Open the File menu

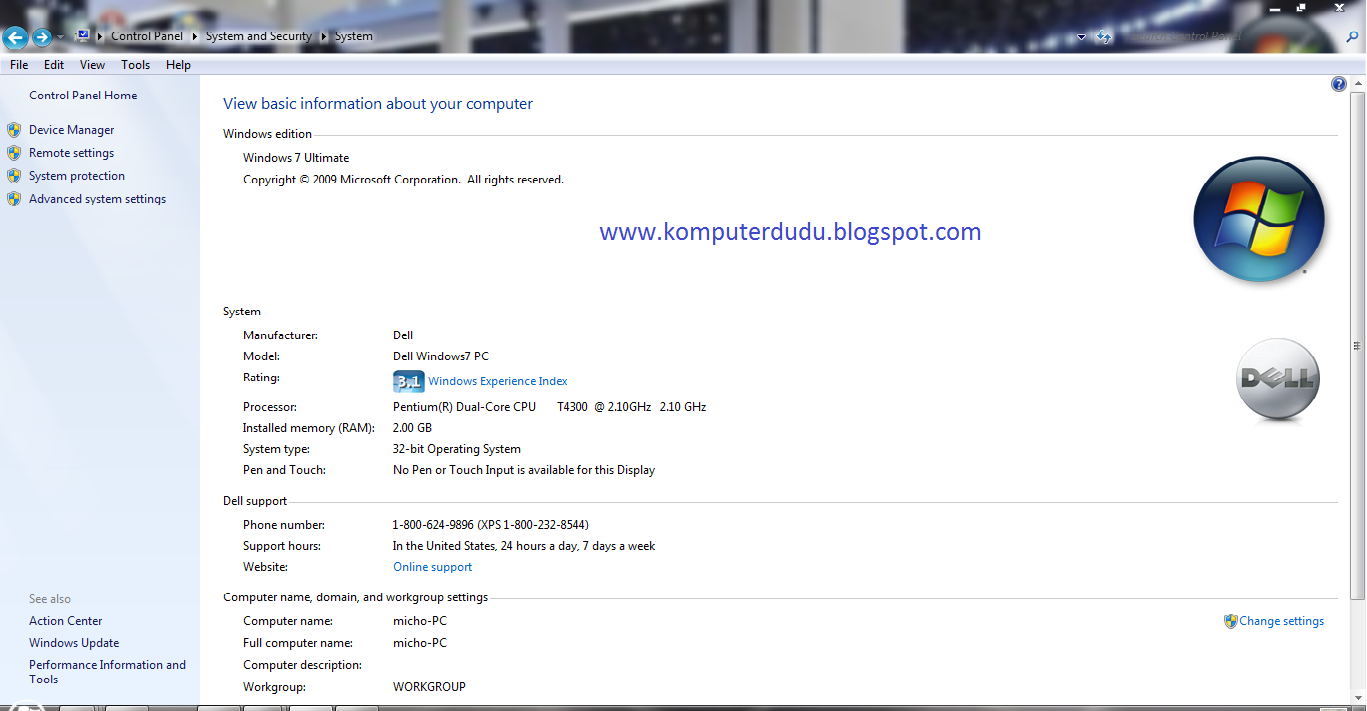tap(19, 65)
